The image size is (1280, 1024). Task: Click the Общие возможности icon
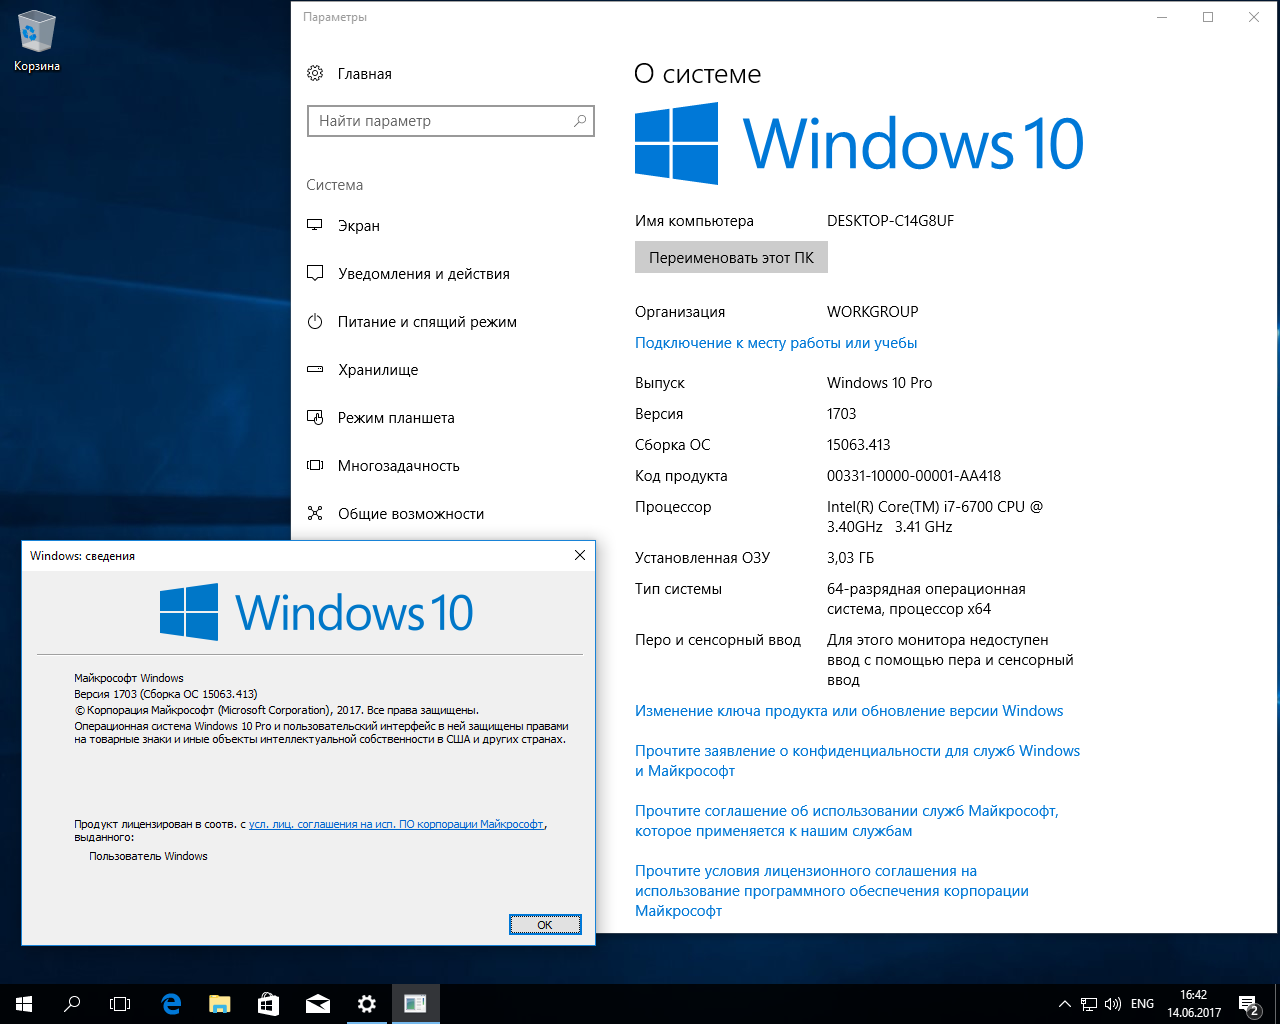pyautogui.click(x=315, y=513)
